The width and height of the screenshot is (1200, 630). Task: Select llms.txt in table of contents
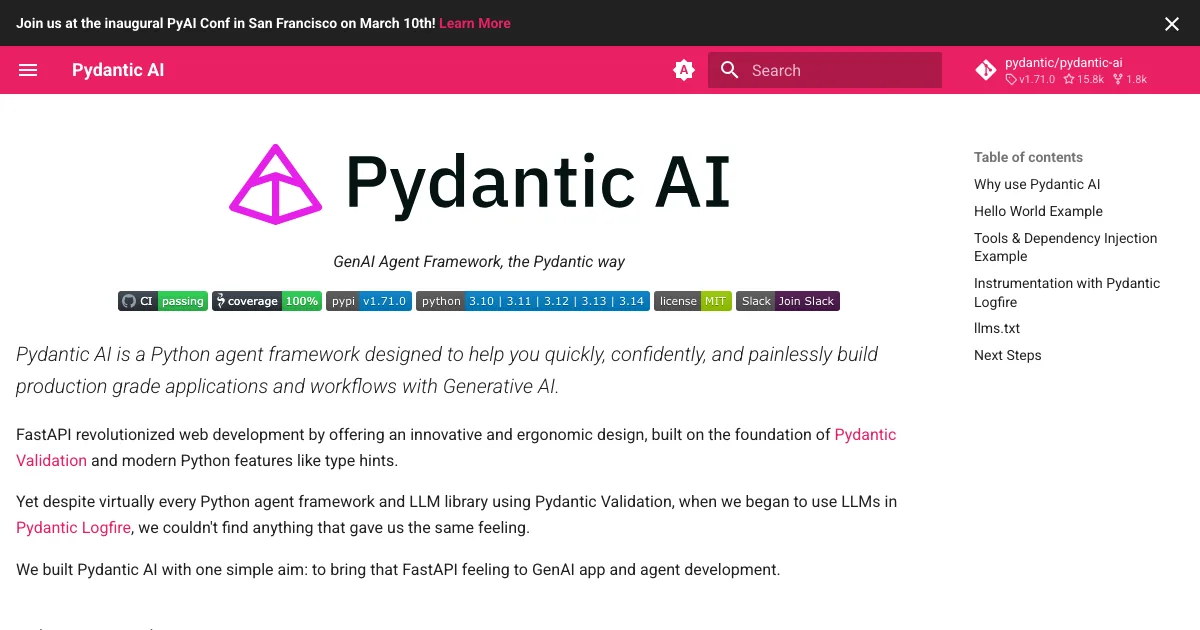[997, 328]
